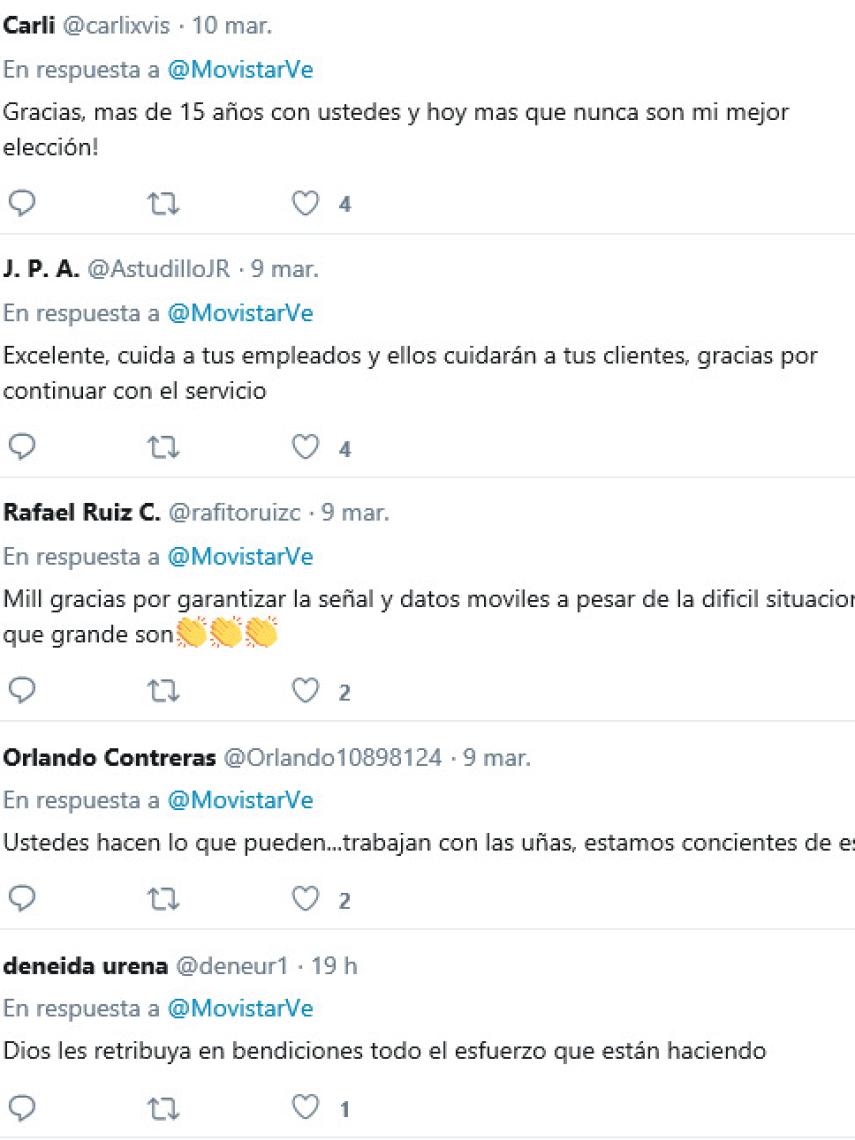Like Rafael Ruiz C.'s clapping tweet
Image resolution: width=855 pixels, height=1140 pixels.
pos(305,691)
